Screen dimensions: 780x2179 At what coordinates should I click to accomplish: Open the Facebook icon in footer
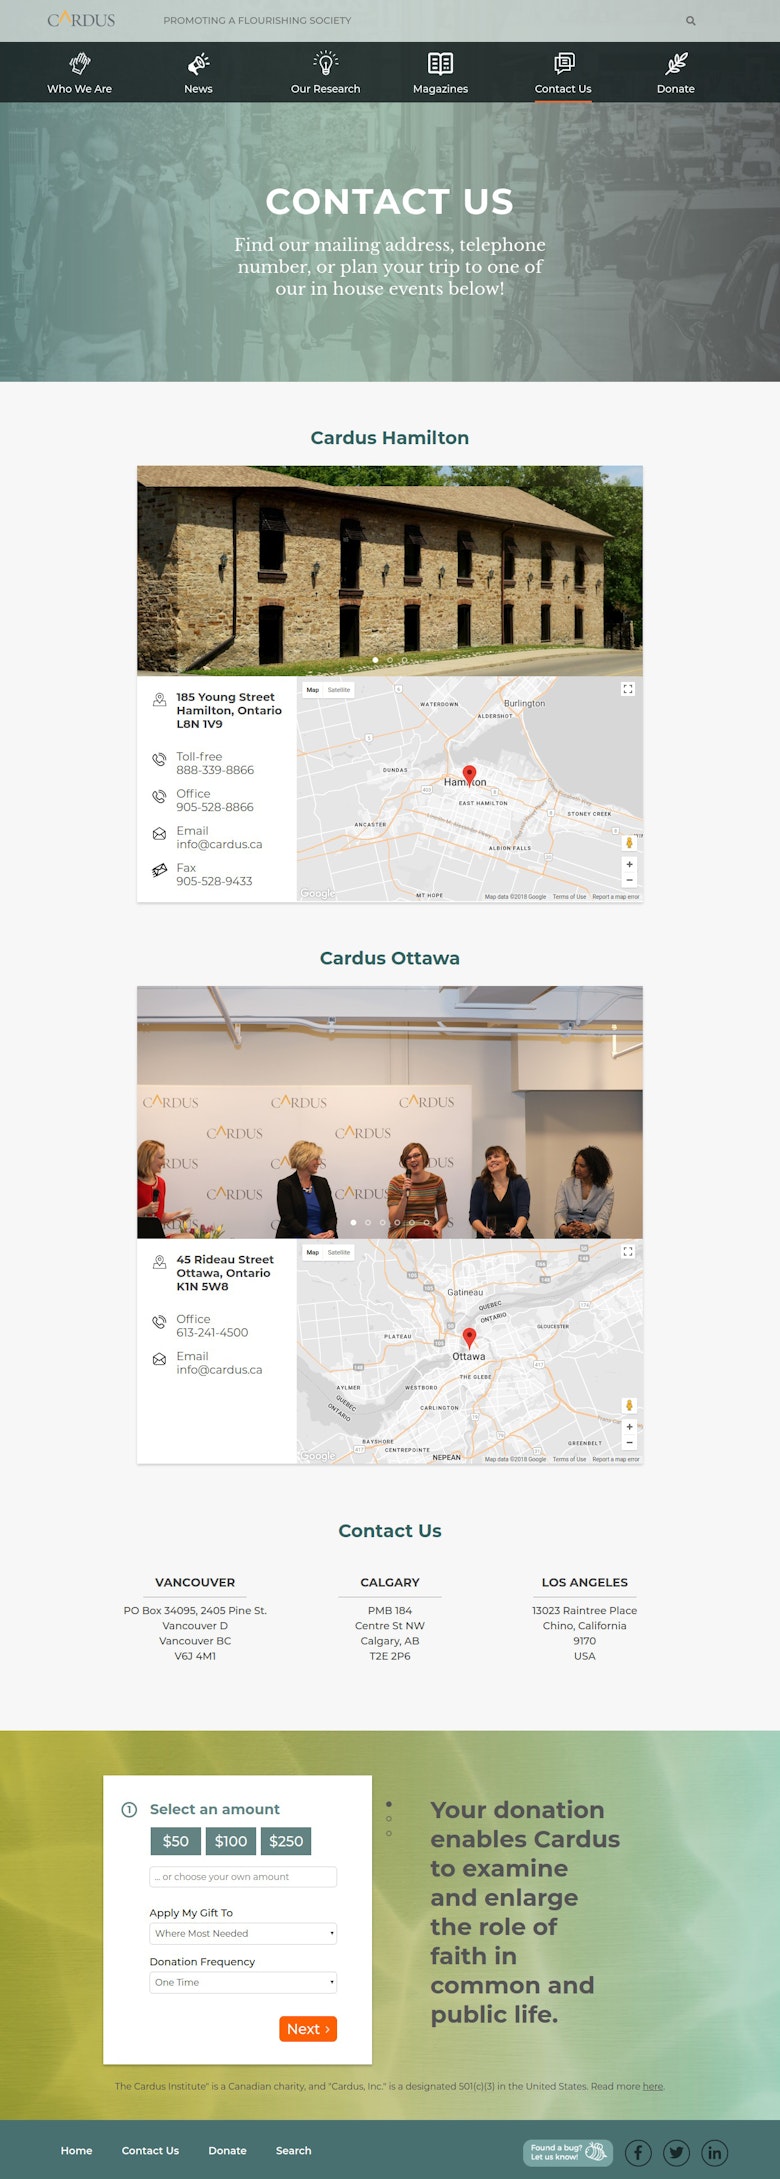coord(638,2152)
